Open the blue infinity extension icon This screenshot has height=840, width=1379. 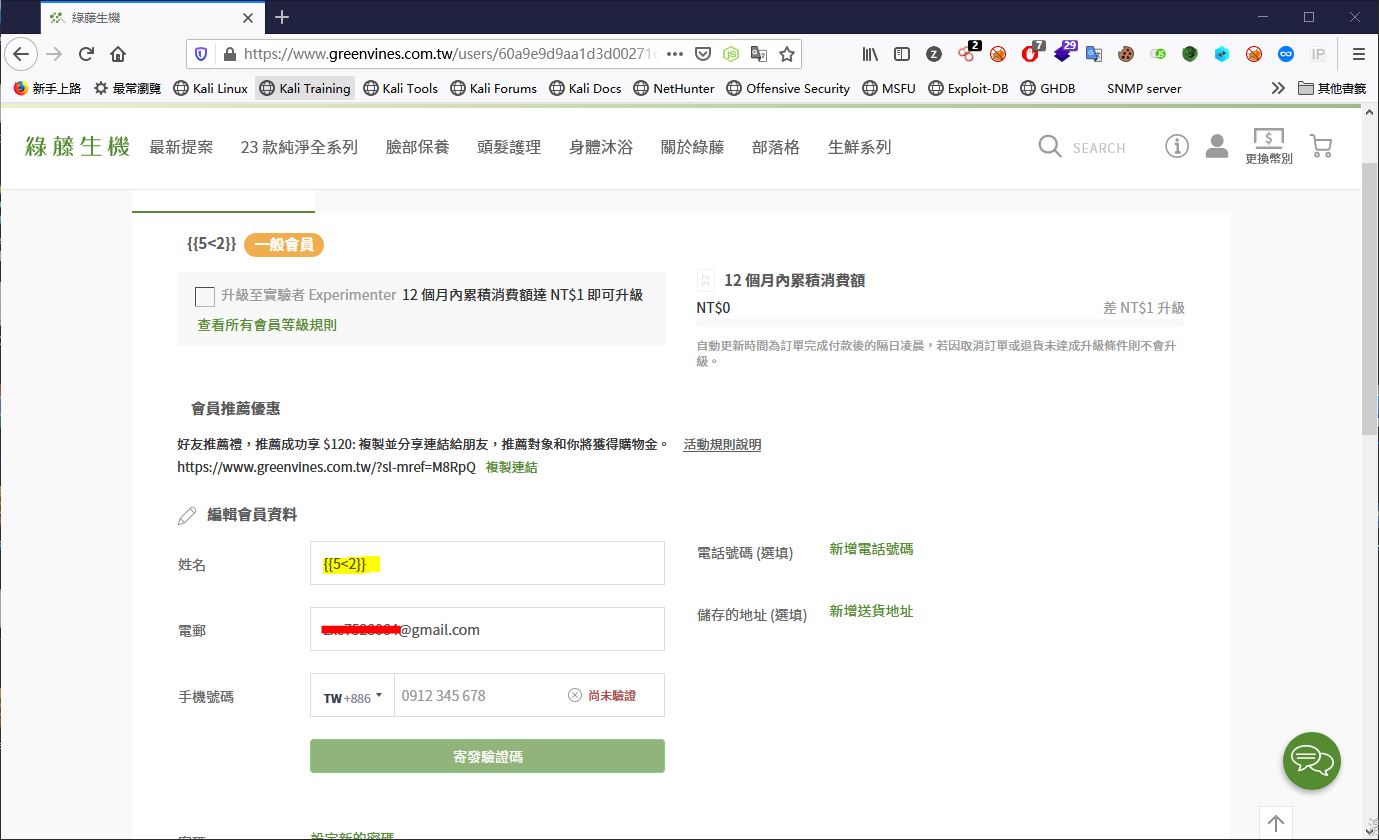click(1286, 54)
